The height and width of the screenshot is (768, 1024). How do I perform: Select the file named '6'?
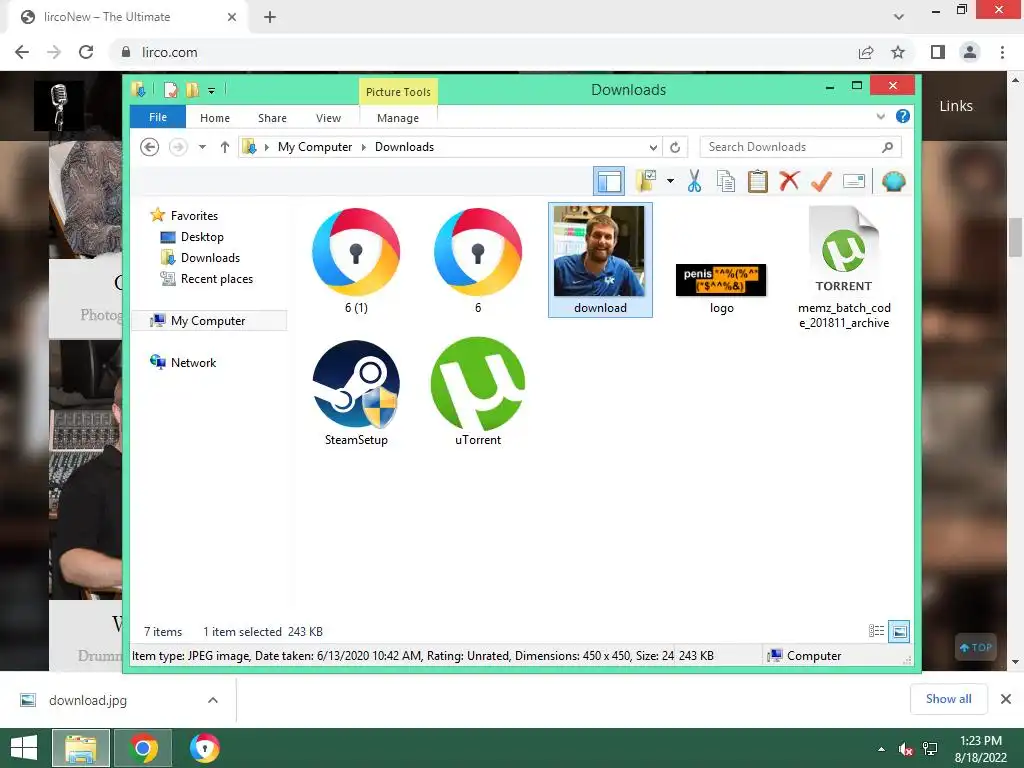tap(478, 261)
